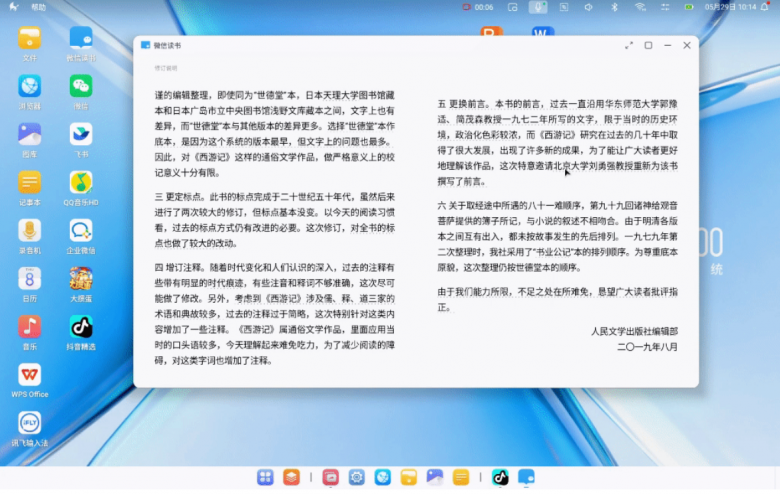Toggle the microphone icon in status bar

coord(538,7)
